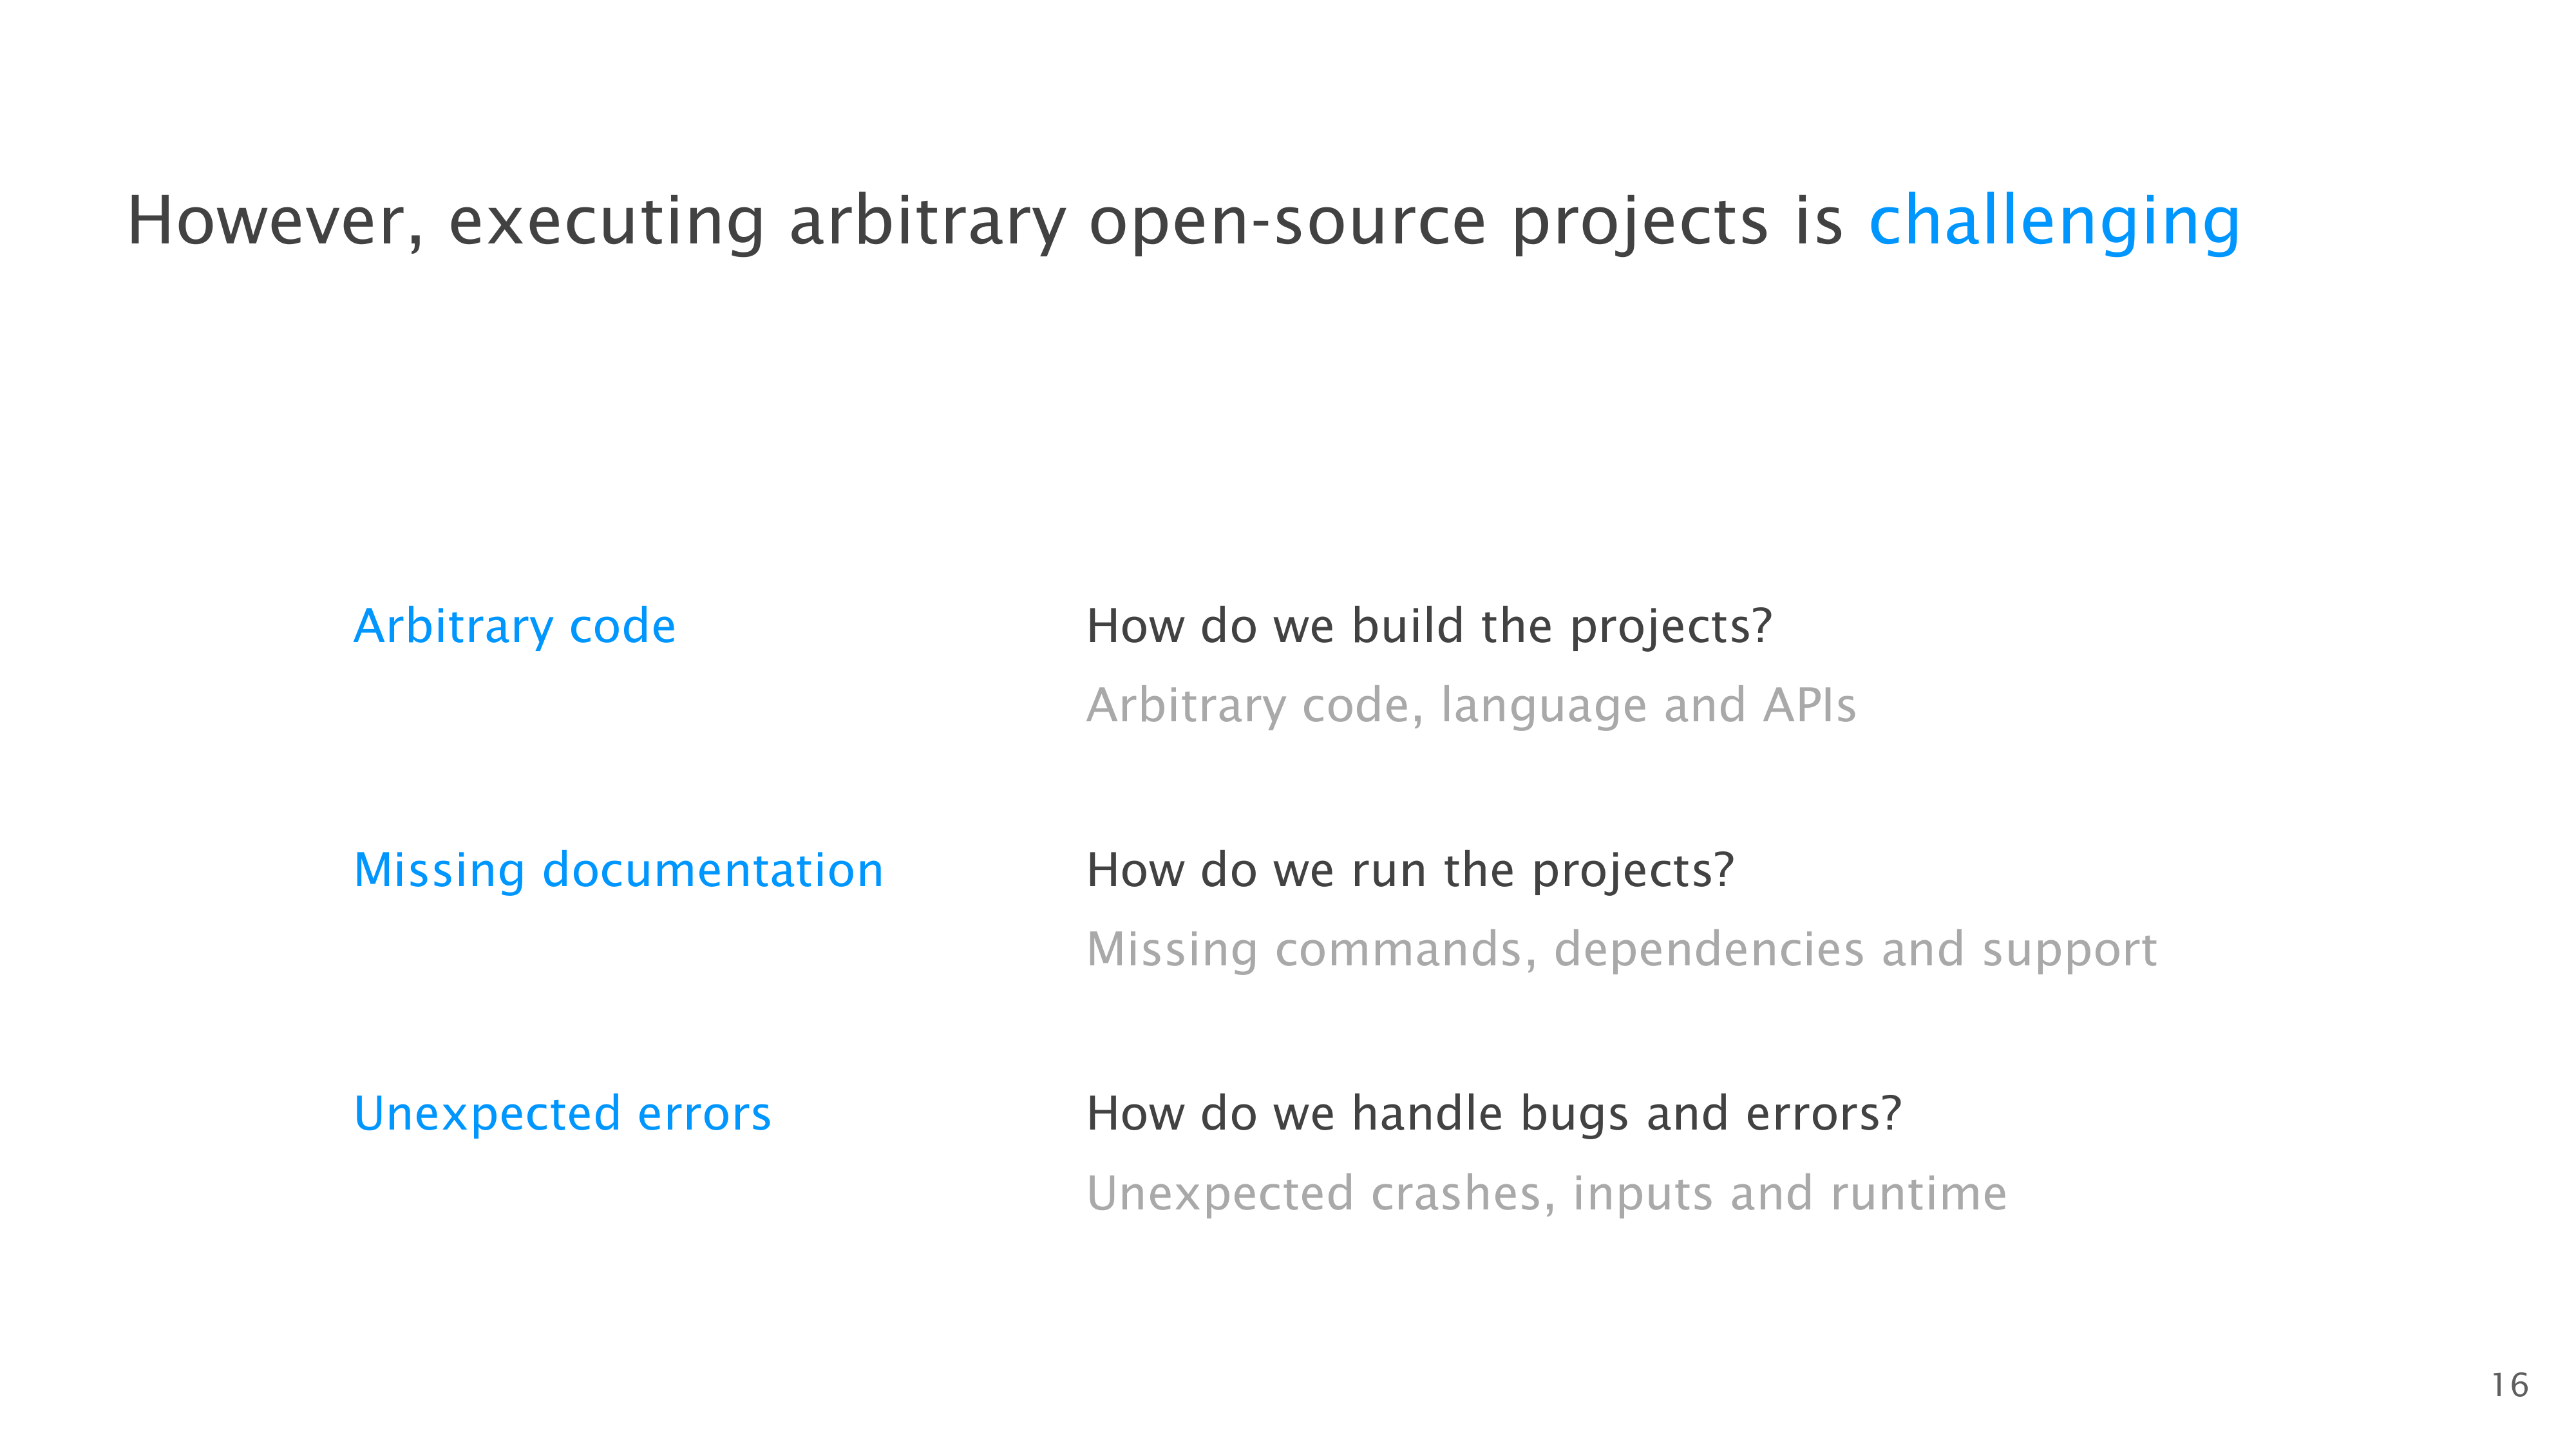
Task: Select the "Arbitrary code" blue heading
Action: click(515, 626)
